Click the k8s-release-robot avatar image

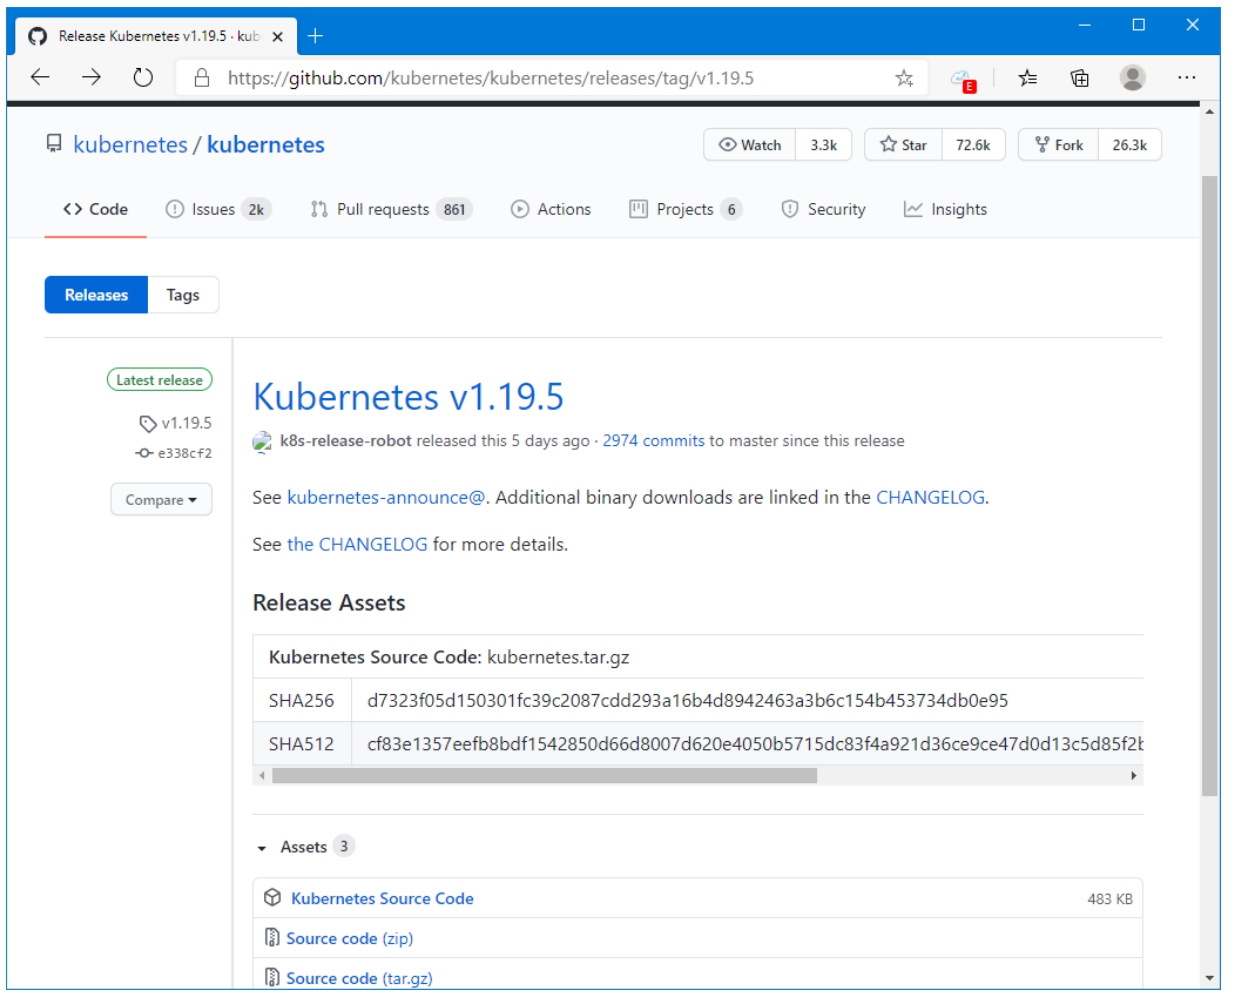(x=262, y=441)
